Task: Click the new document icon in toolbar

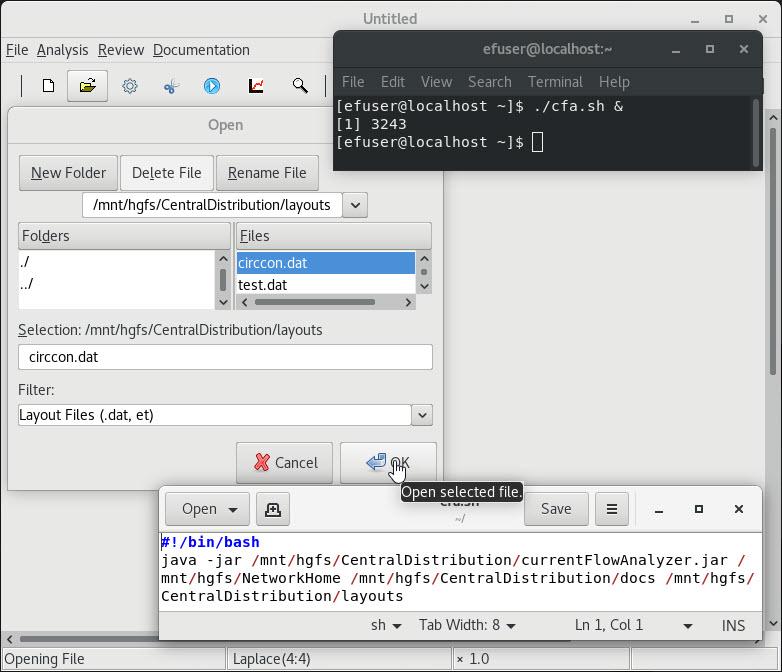Action: click(48, 87)
